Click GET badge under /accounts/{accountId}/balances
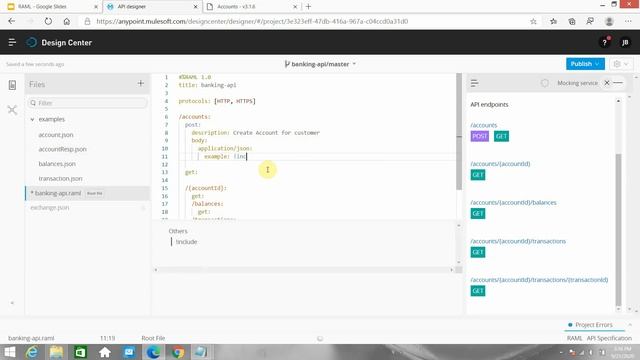The width and height of the screenshot is (640, 360). click(x=478, y=213)
